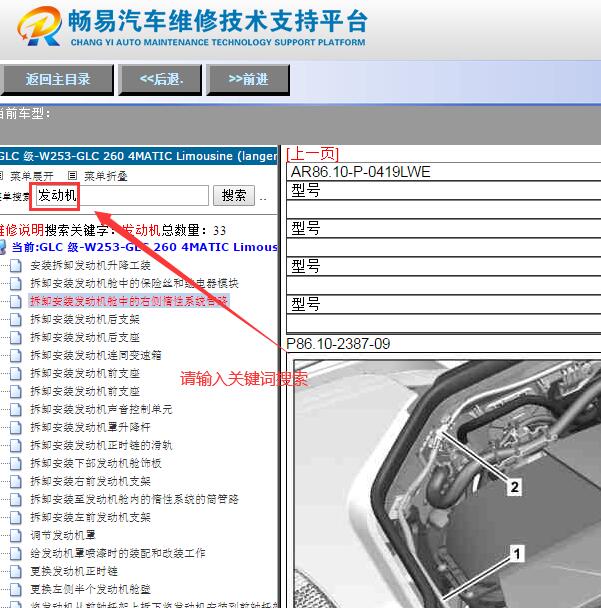Open 拆卸安装发动机舱中的保险丝和继电器模块

[134, 283]
